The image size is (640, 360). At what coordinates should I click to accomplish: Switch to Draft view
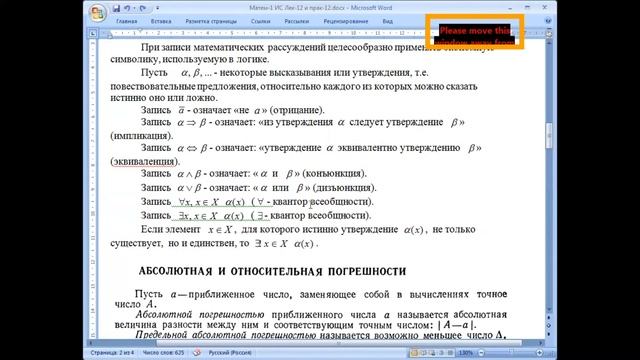tap(450, 353)
